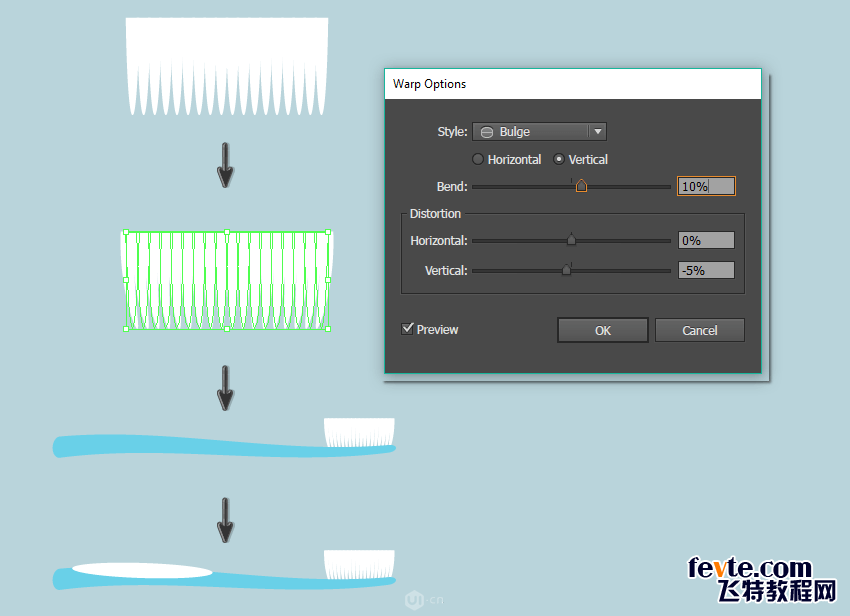Click the Bulge style icon
This screenshot has width=850, height=616.
[487, 132]
